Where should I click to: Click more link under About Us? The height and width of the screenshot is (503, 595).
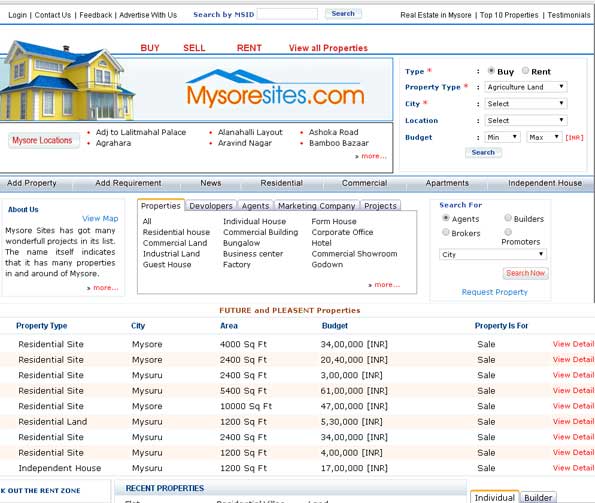tap(105, 288)
